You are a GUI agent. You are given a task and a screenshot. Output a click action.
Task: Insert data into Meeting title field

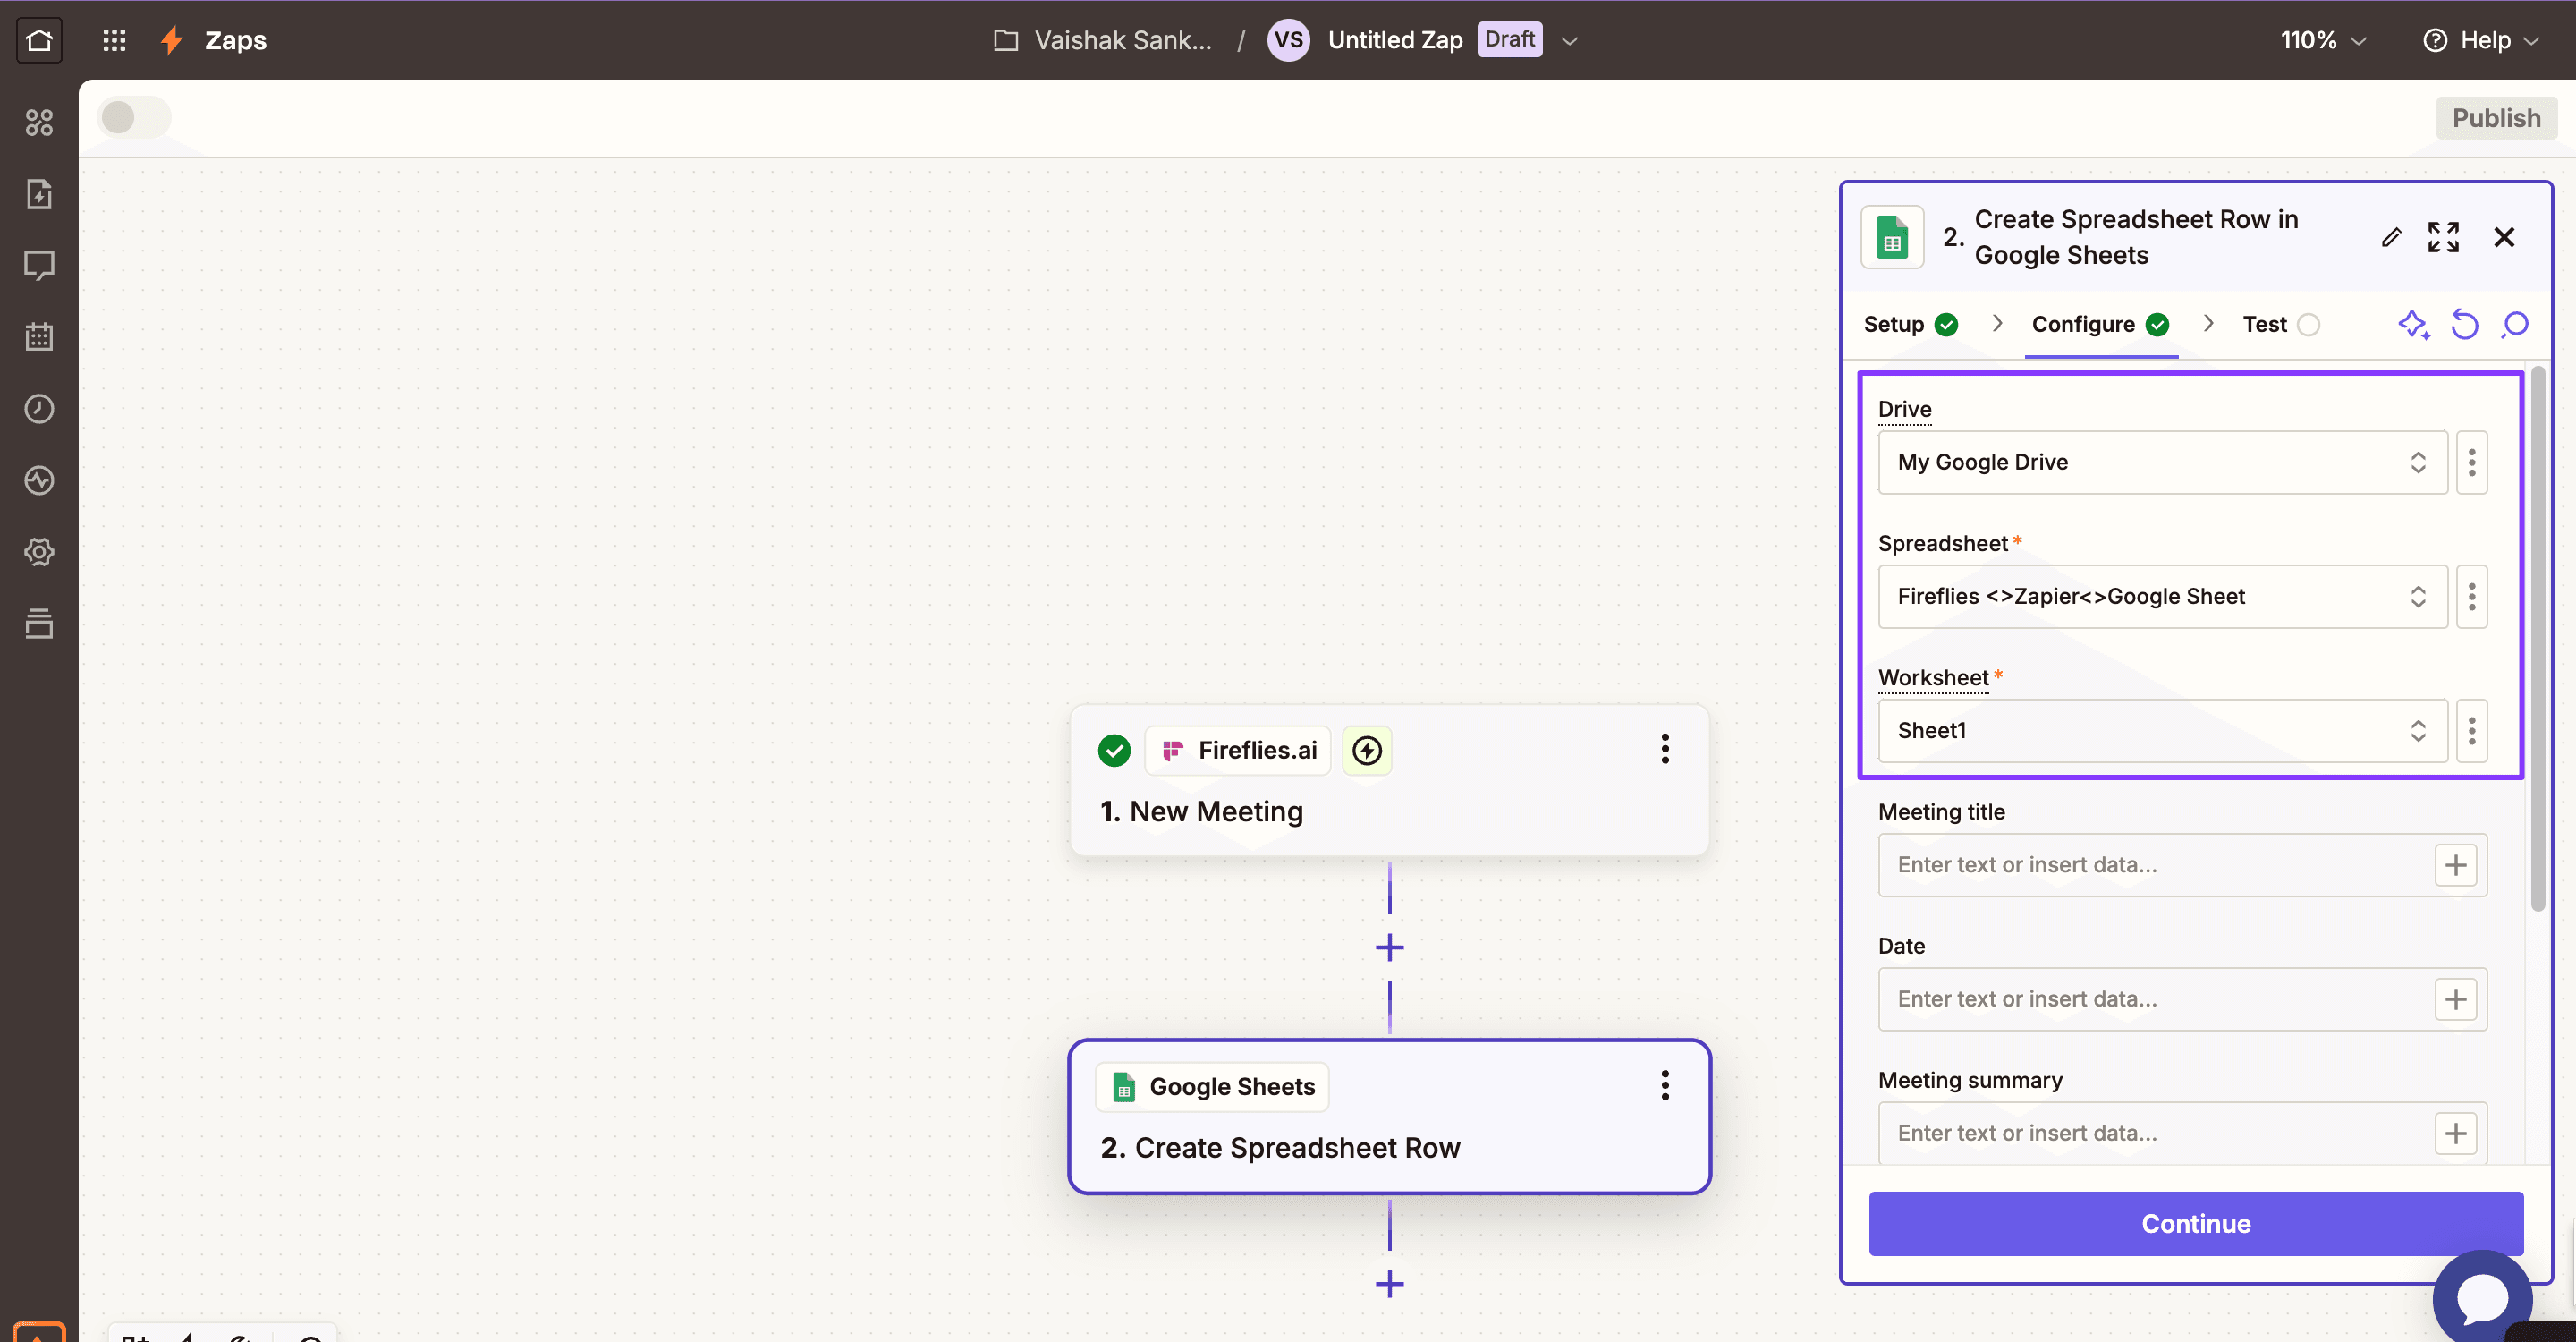[x=2456, y=865]
